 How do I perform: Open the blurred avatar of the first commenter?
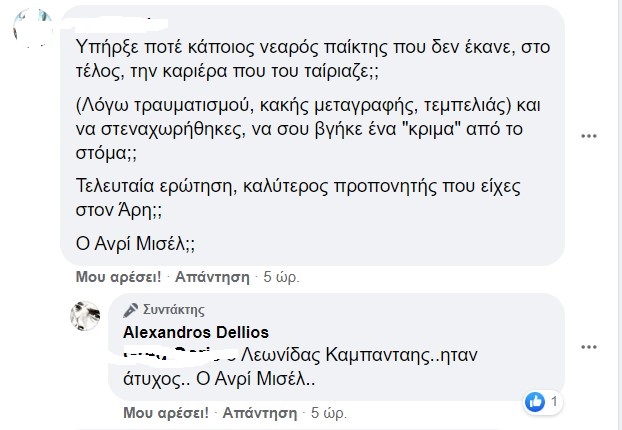(x=33, y=28)
